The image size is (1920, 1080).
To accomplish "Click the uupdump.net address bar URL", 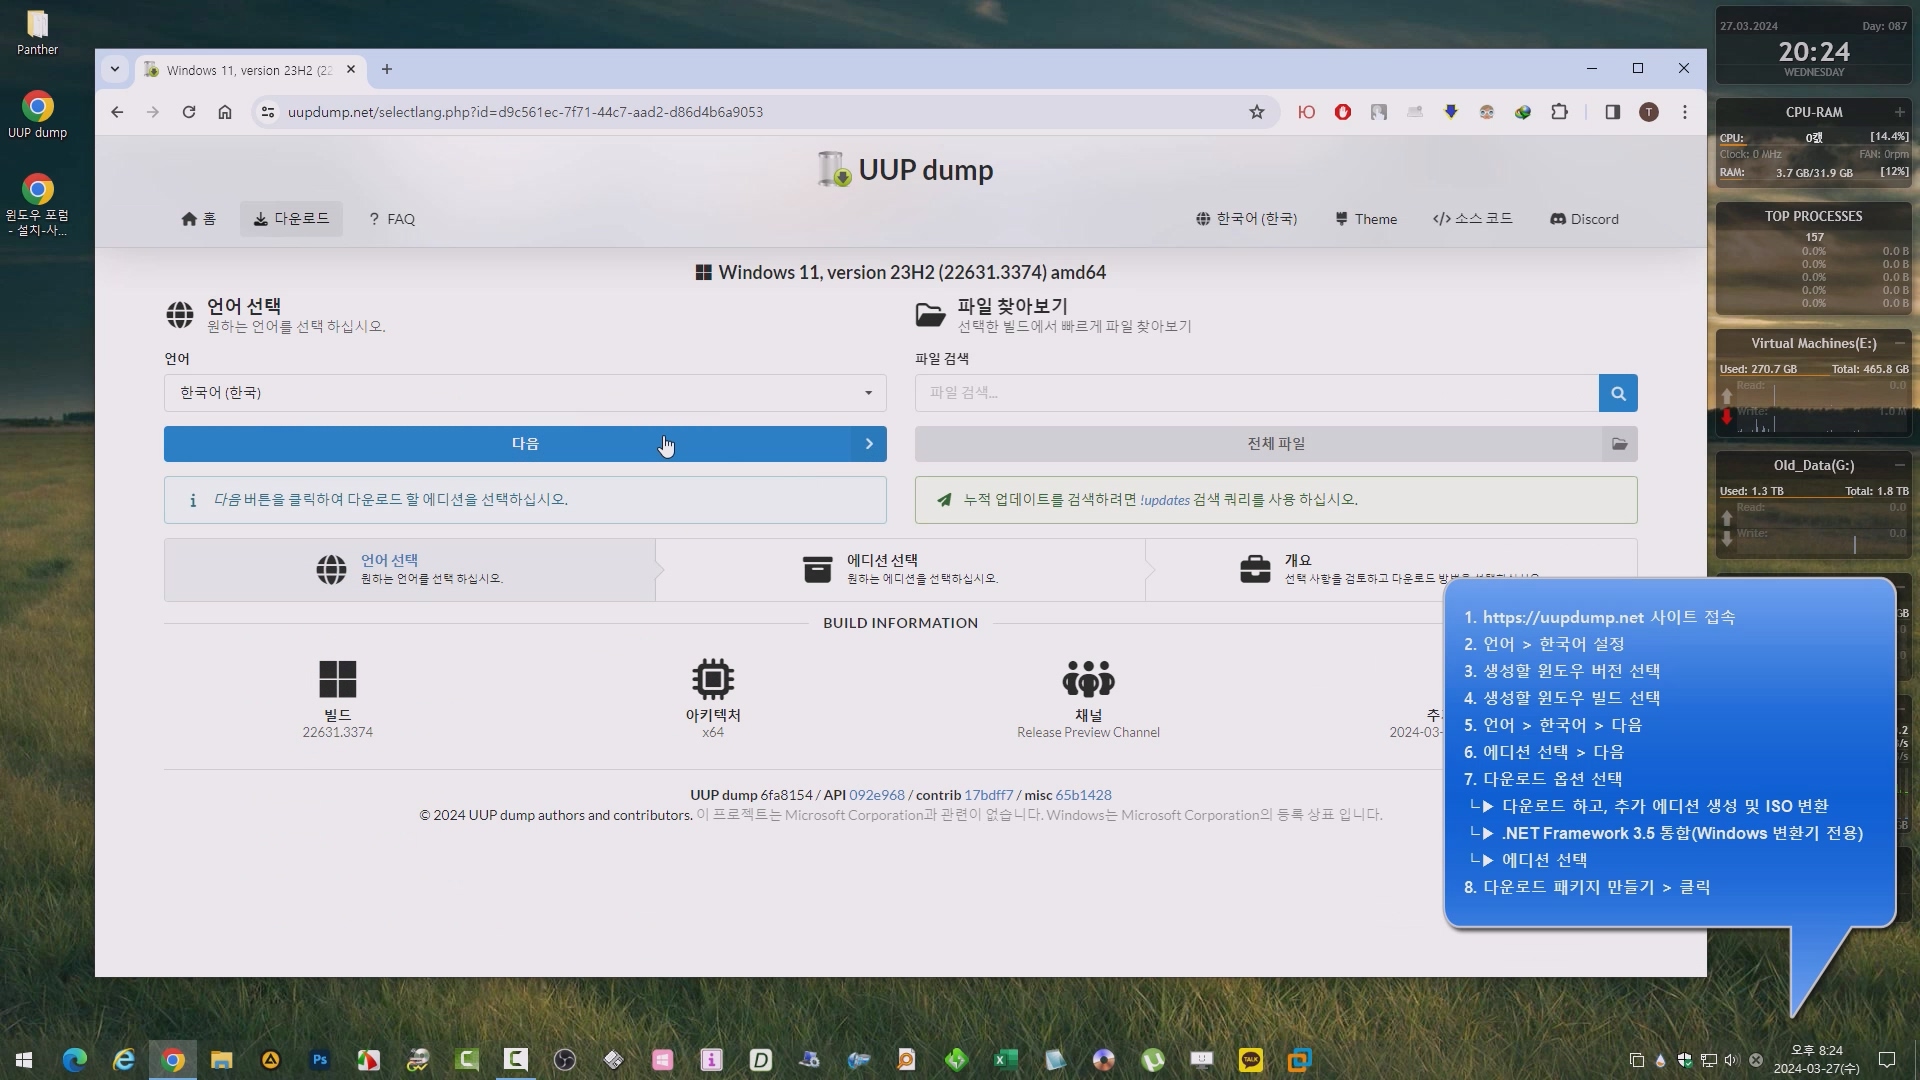I will 525,112.
